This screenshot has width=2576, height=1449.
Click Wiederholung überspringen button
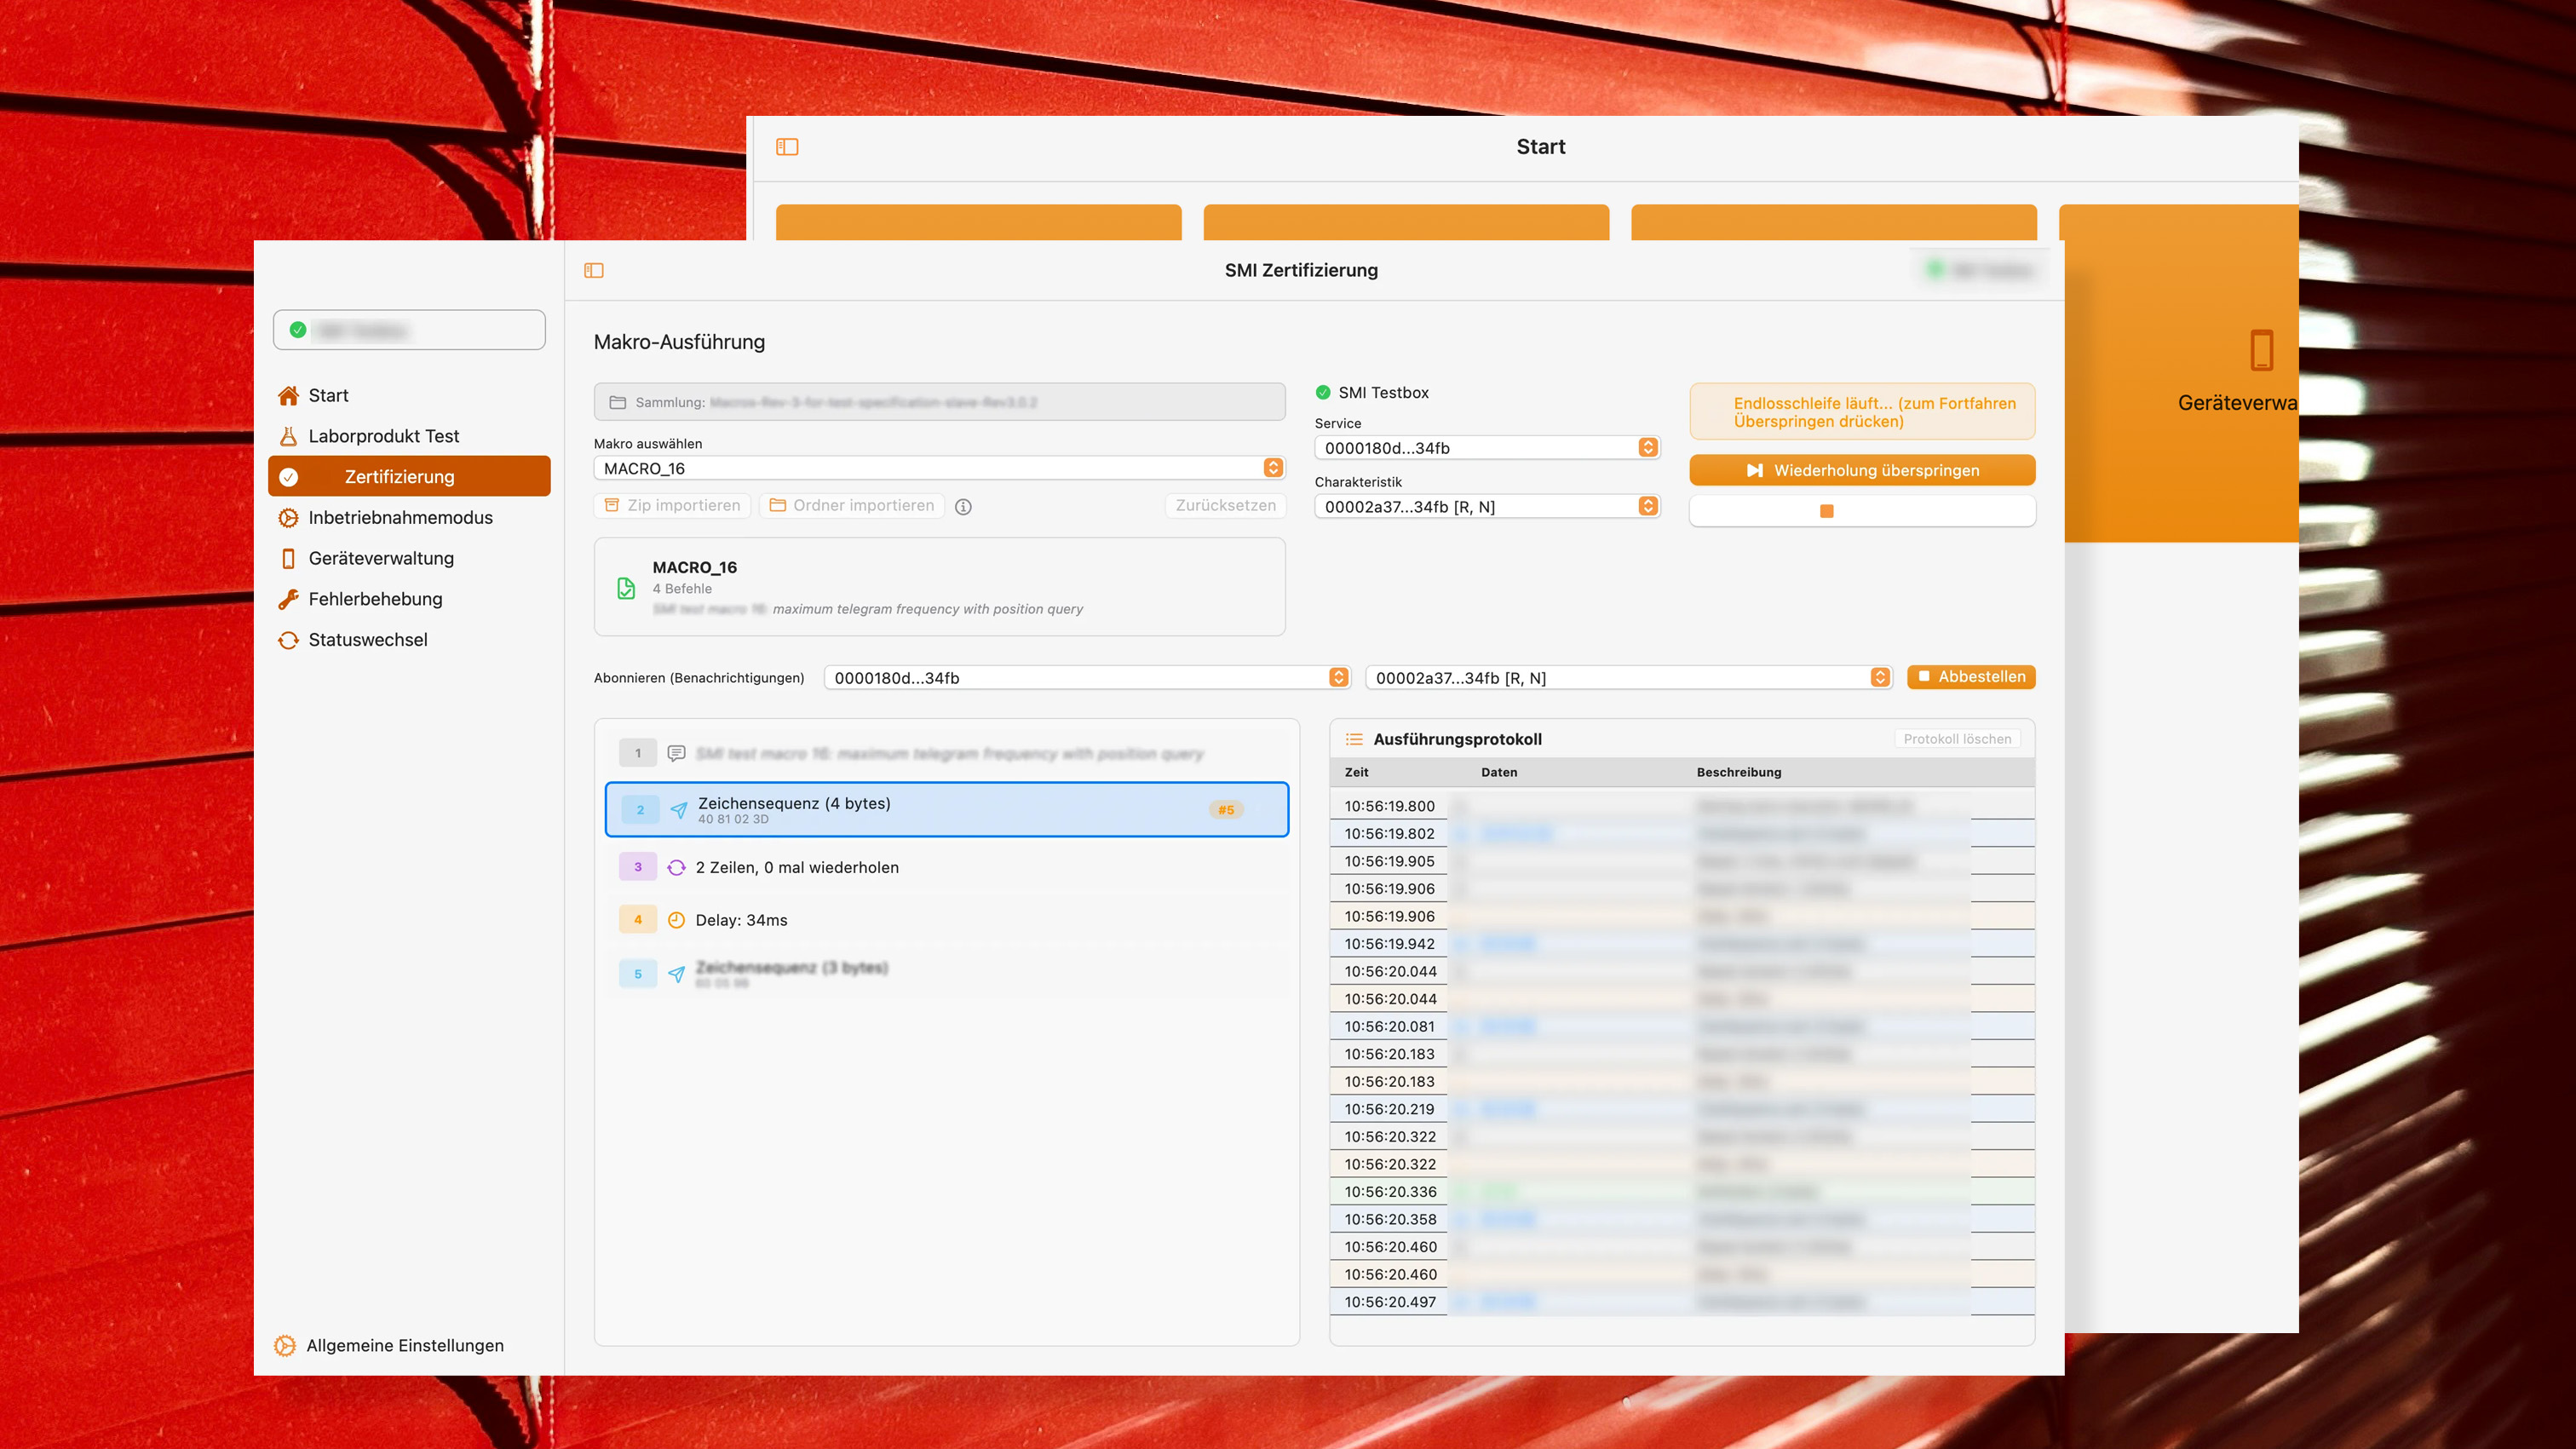click(x=1862, y=470)
